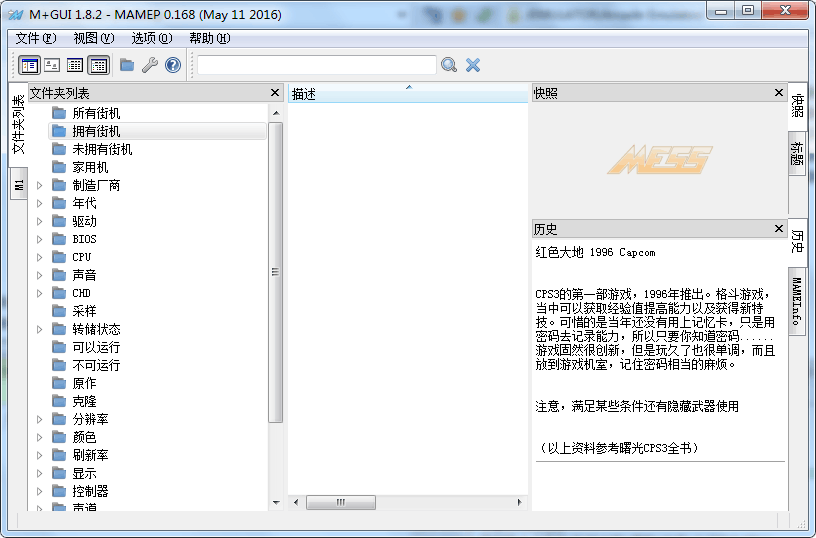Select the 克隆 folder
Viewport: 816px width, 538px height.
point(84,401)
